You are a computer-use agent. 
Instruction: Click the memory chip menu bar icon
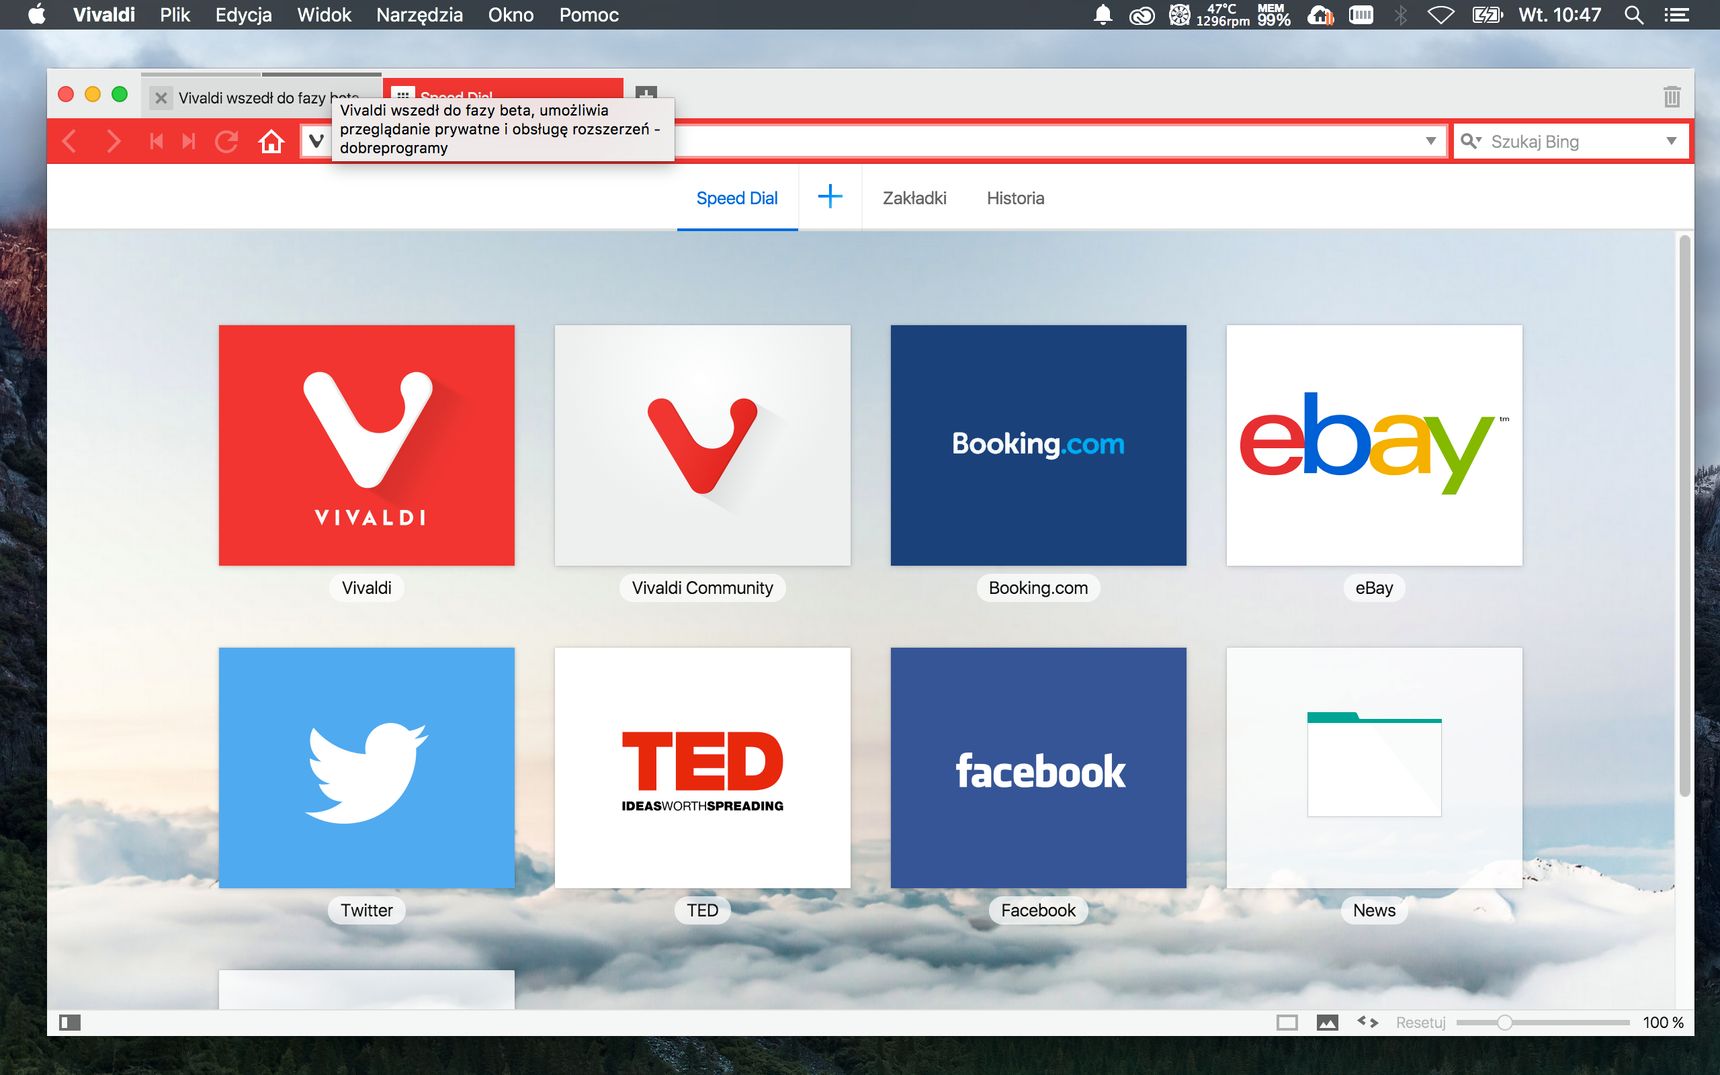click(x=1361, y=15)
